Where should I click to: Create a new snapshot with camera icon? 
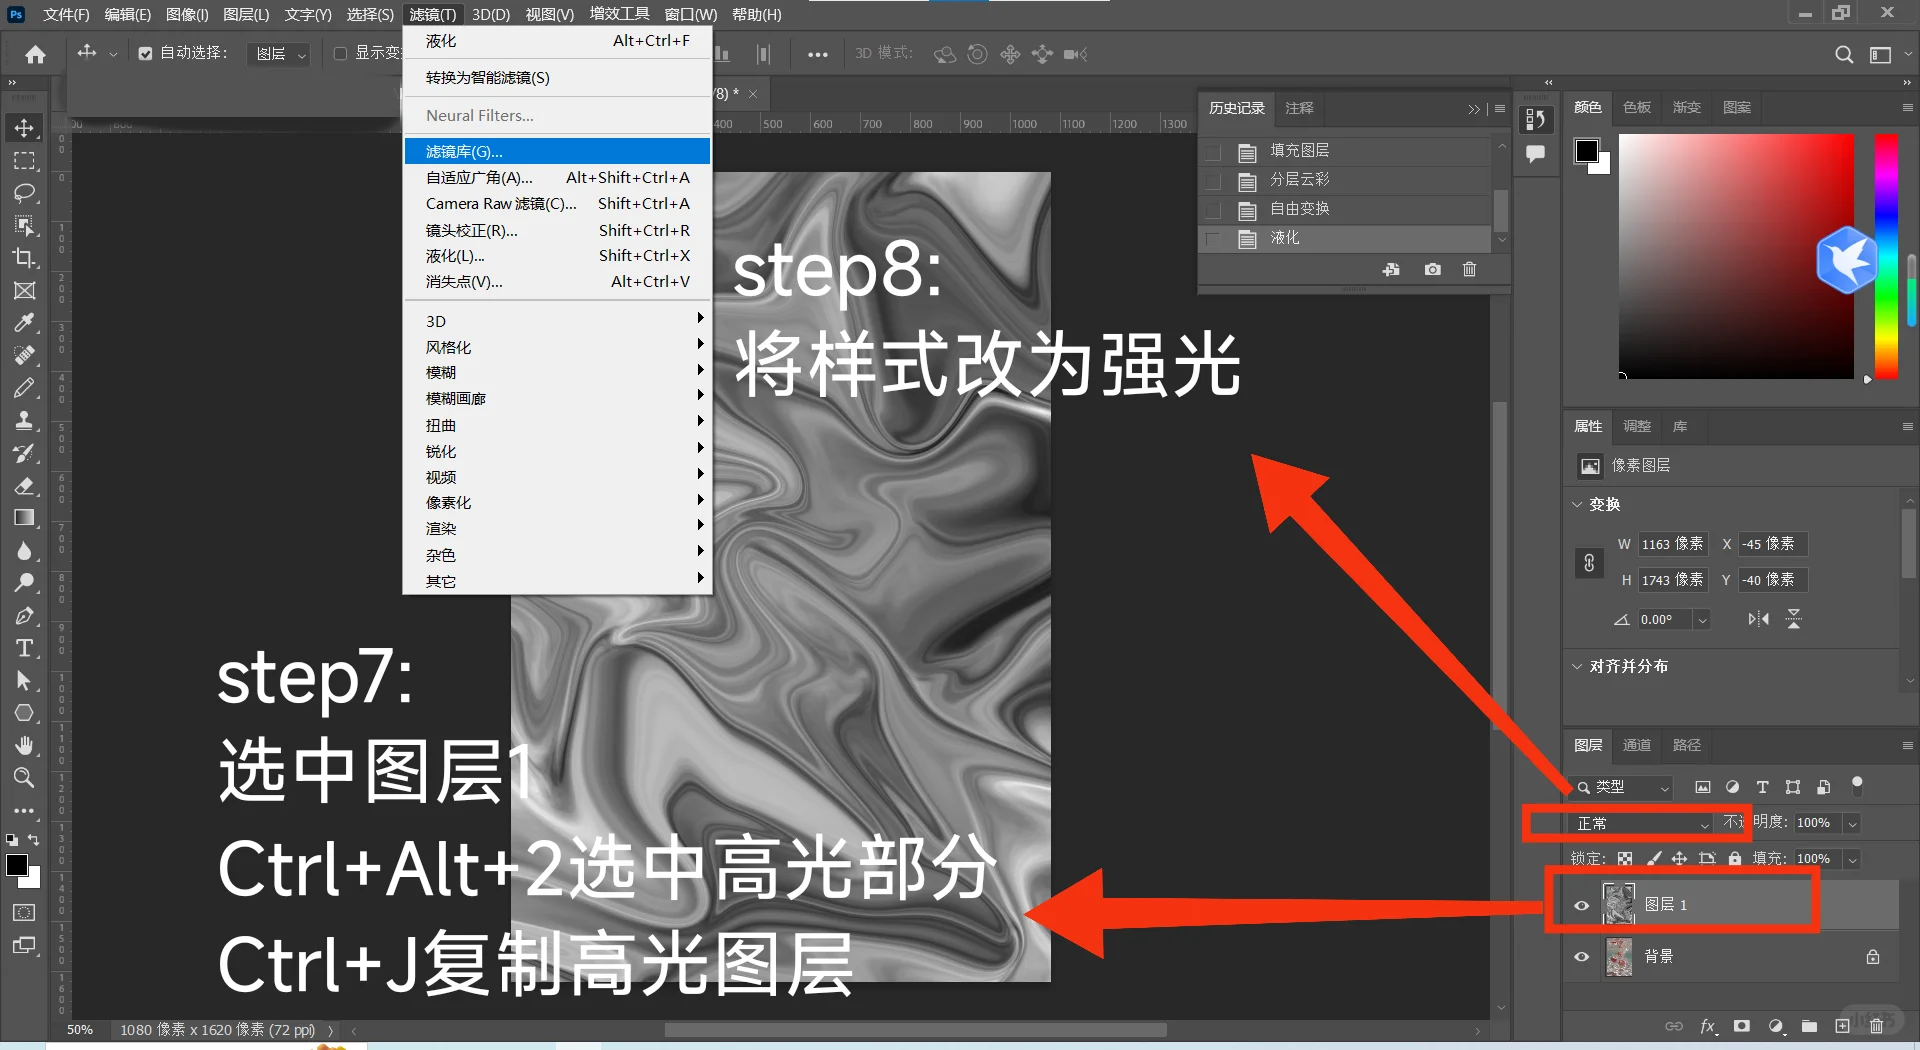point(1433,269)
